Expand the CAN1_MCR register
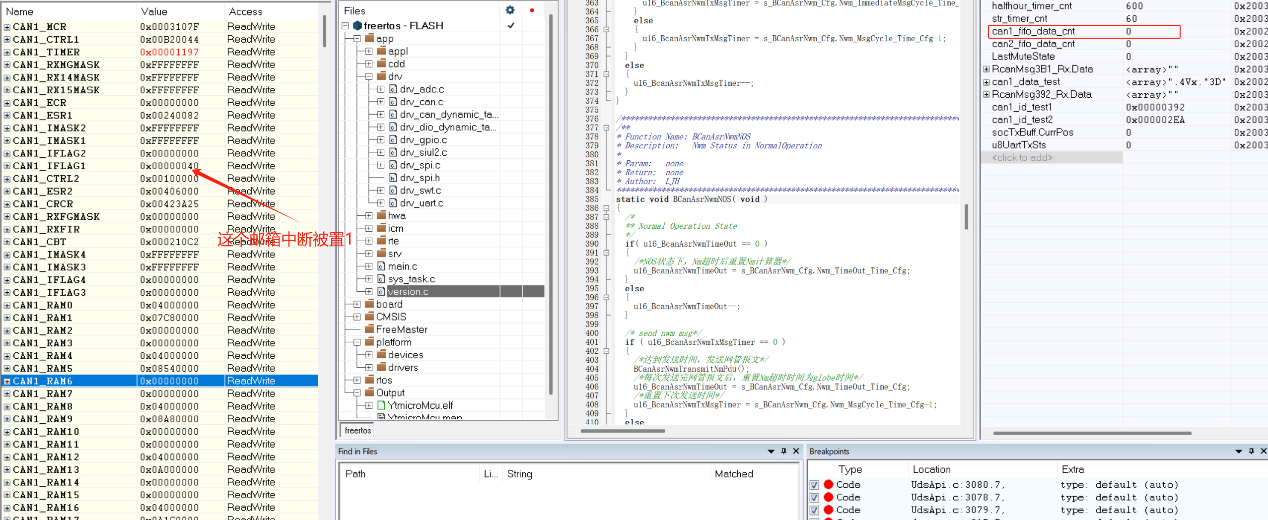Screen dimensions: 1268x520 (x=7, y=26)
